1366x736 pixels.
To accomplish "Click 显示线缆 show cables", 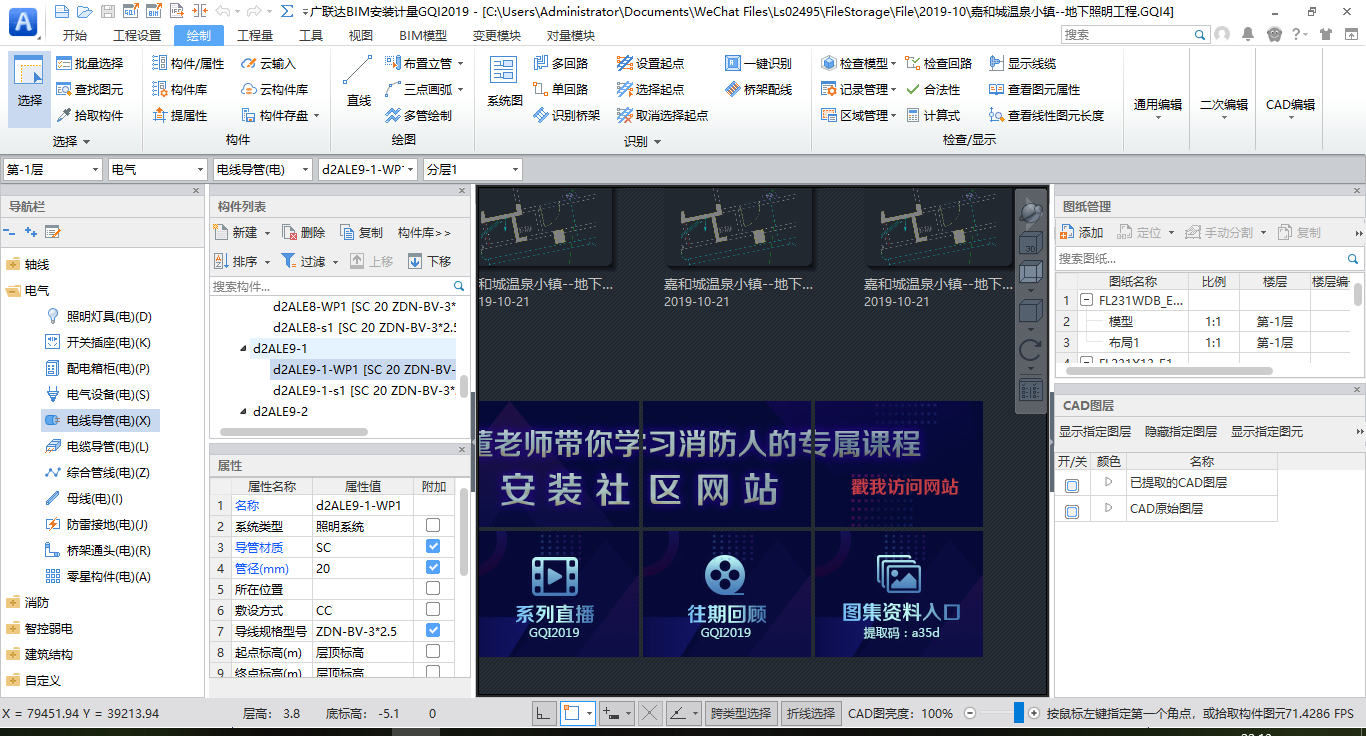I will click(x=1022, y=63).
